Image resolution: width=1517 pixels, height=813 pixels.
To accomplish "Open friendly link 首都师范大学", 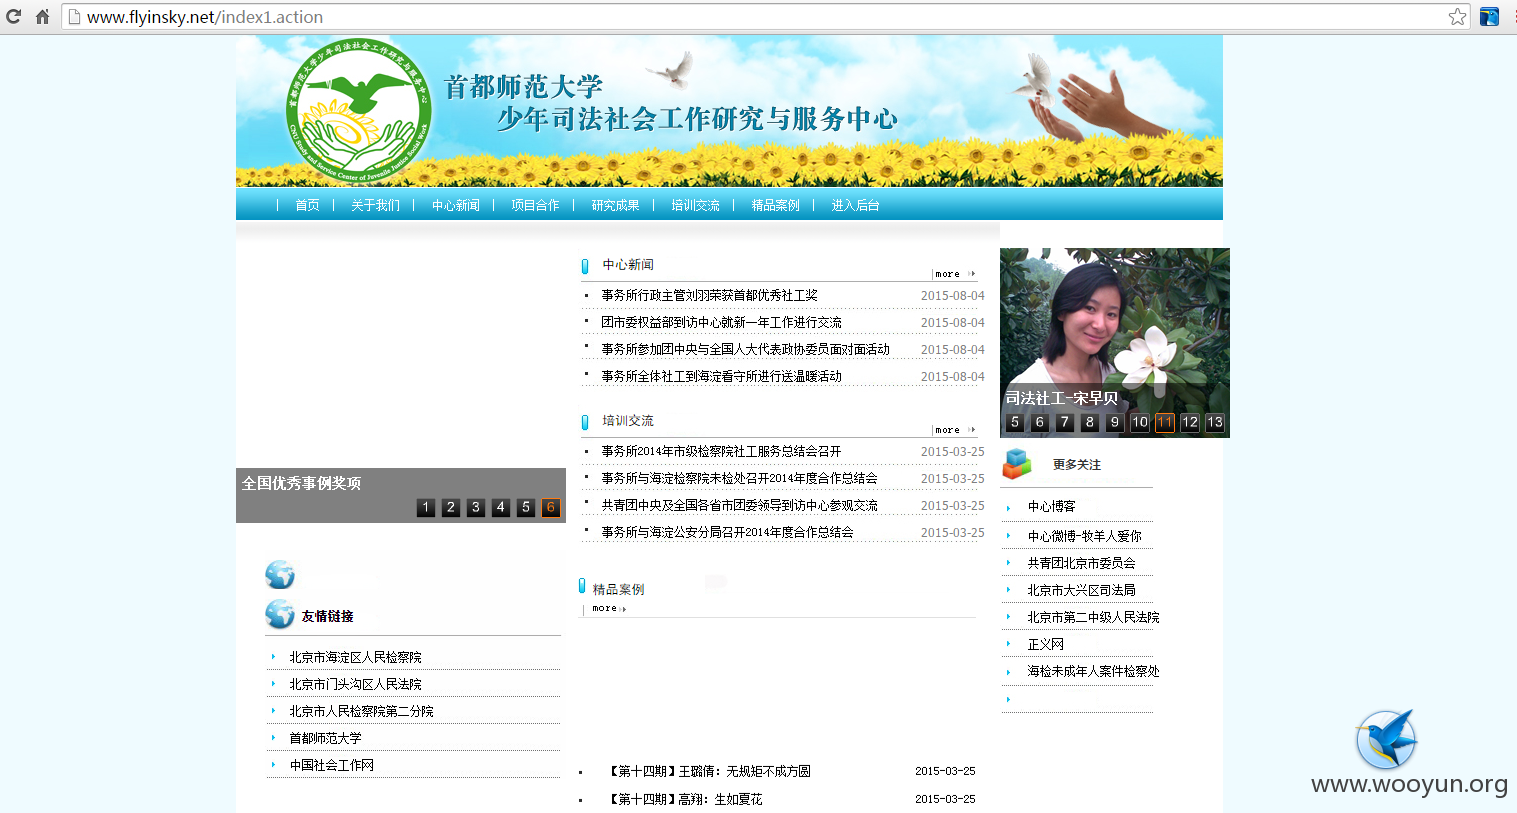I will pos(325,738).
